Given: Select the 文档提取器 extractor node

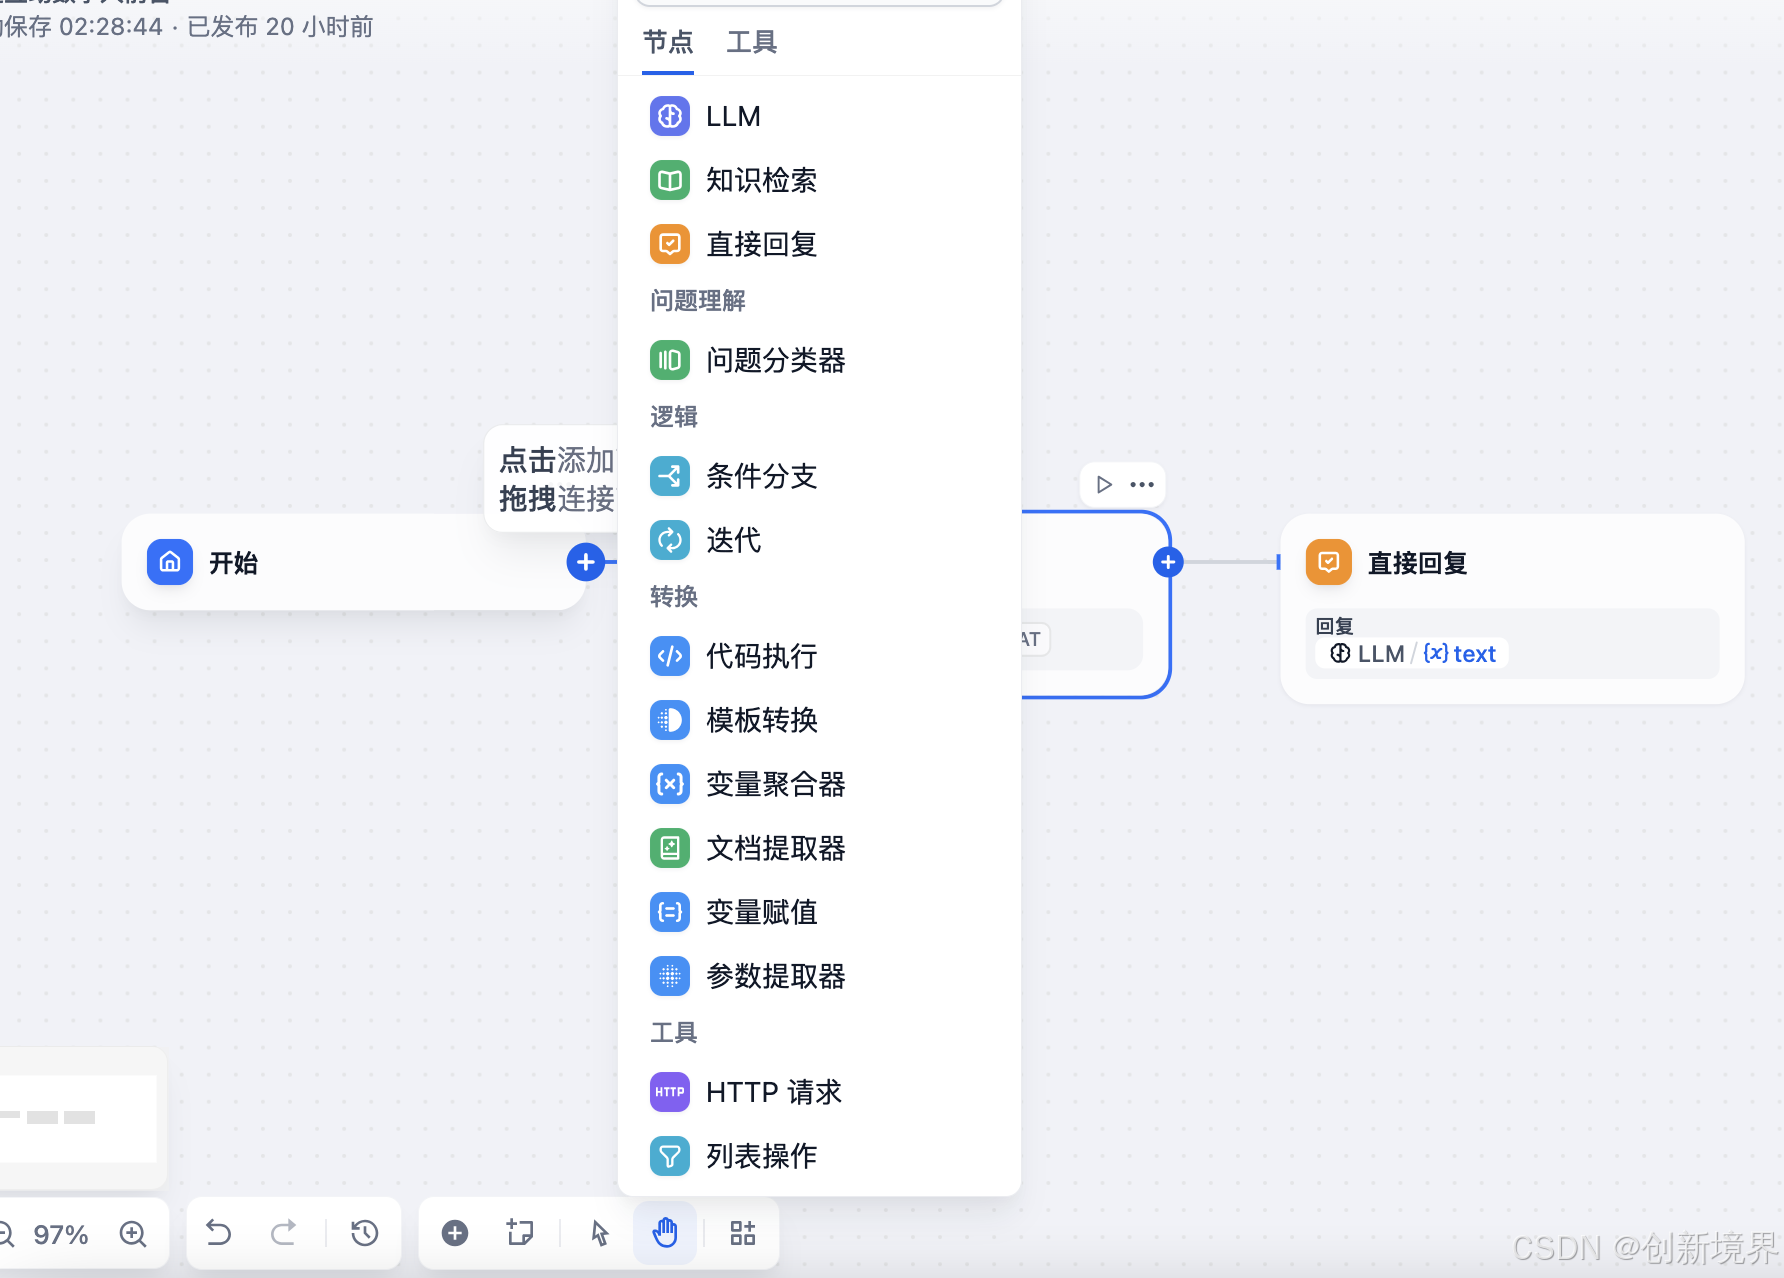Looking at the screenshot, I should tap(775, 848).
